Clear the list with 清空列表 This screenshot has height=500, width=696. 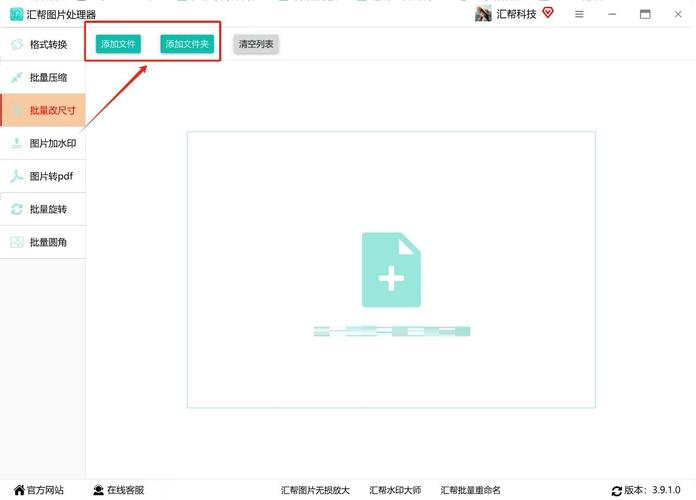pyautogui.click(x=256, y=44)
